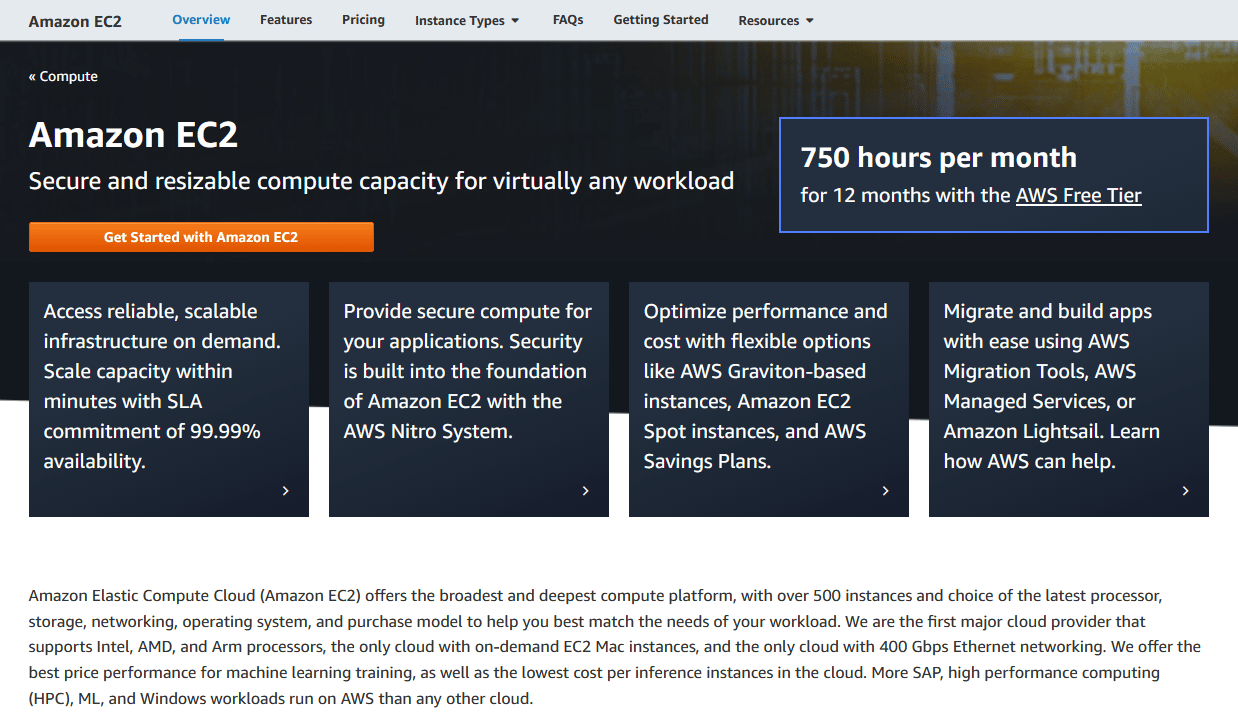The image size is (1238, 723).
Task: Open the Graviton cost optimization card chevron
Action: (885, 490)
